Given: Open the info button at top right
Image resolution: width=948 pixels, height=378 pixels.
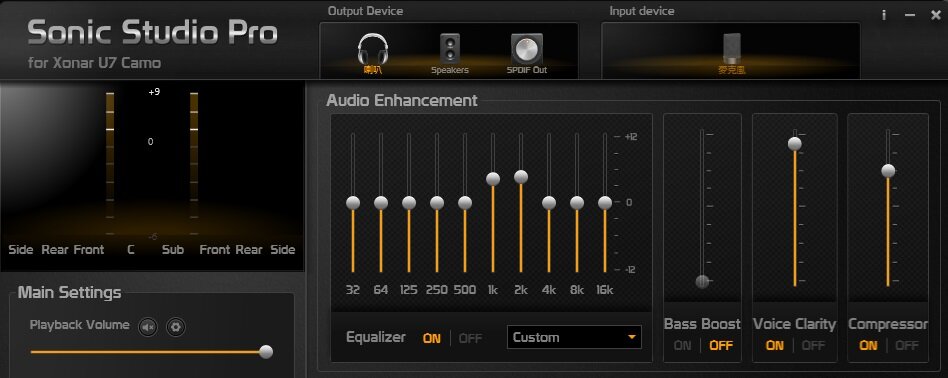Looking at the screenshot, I should [x=884, y=15].
